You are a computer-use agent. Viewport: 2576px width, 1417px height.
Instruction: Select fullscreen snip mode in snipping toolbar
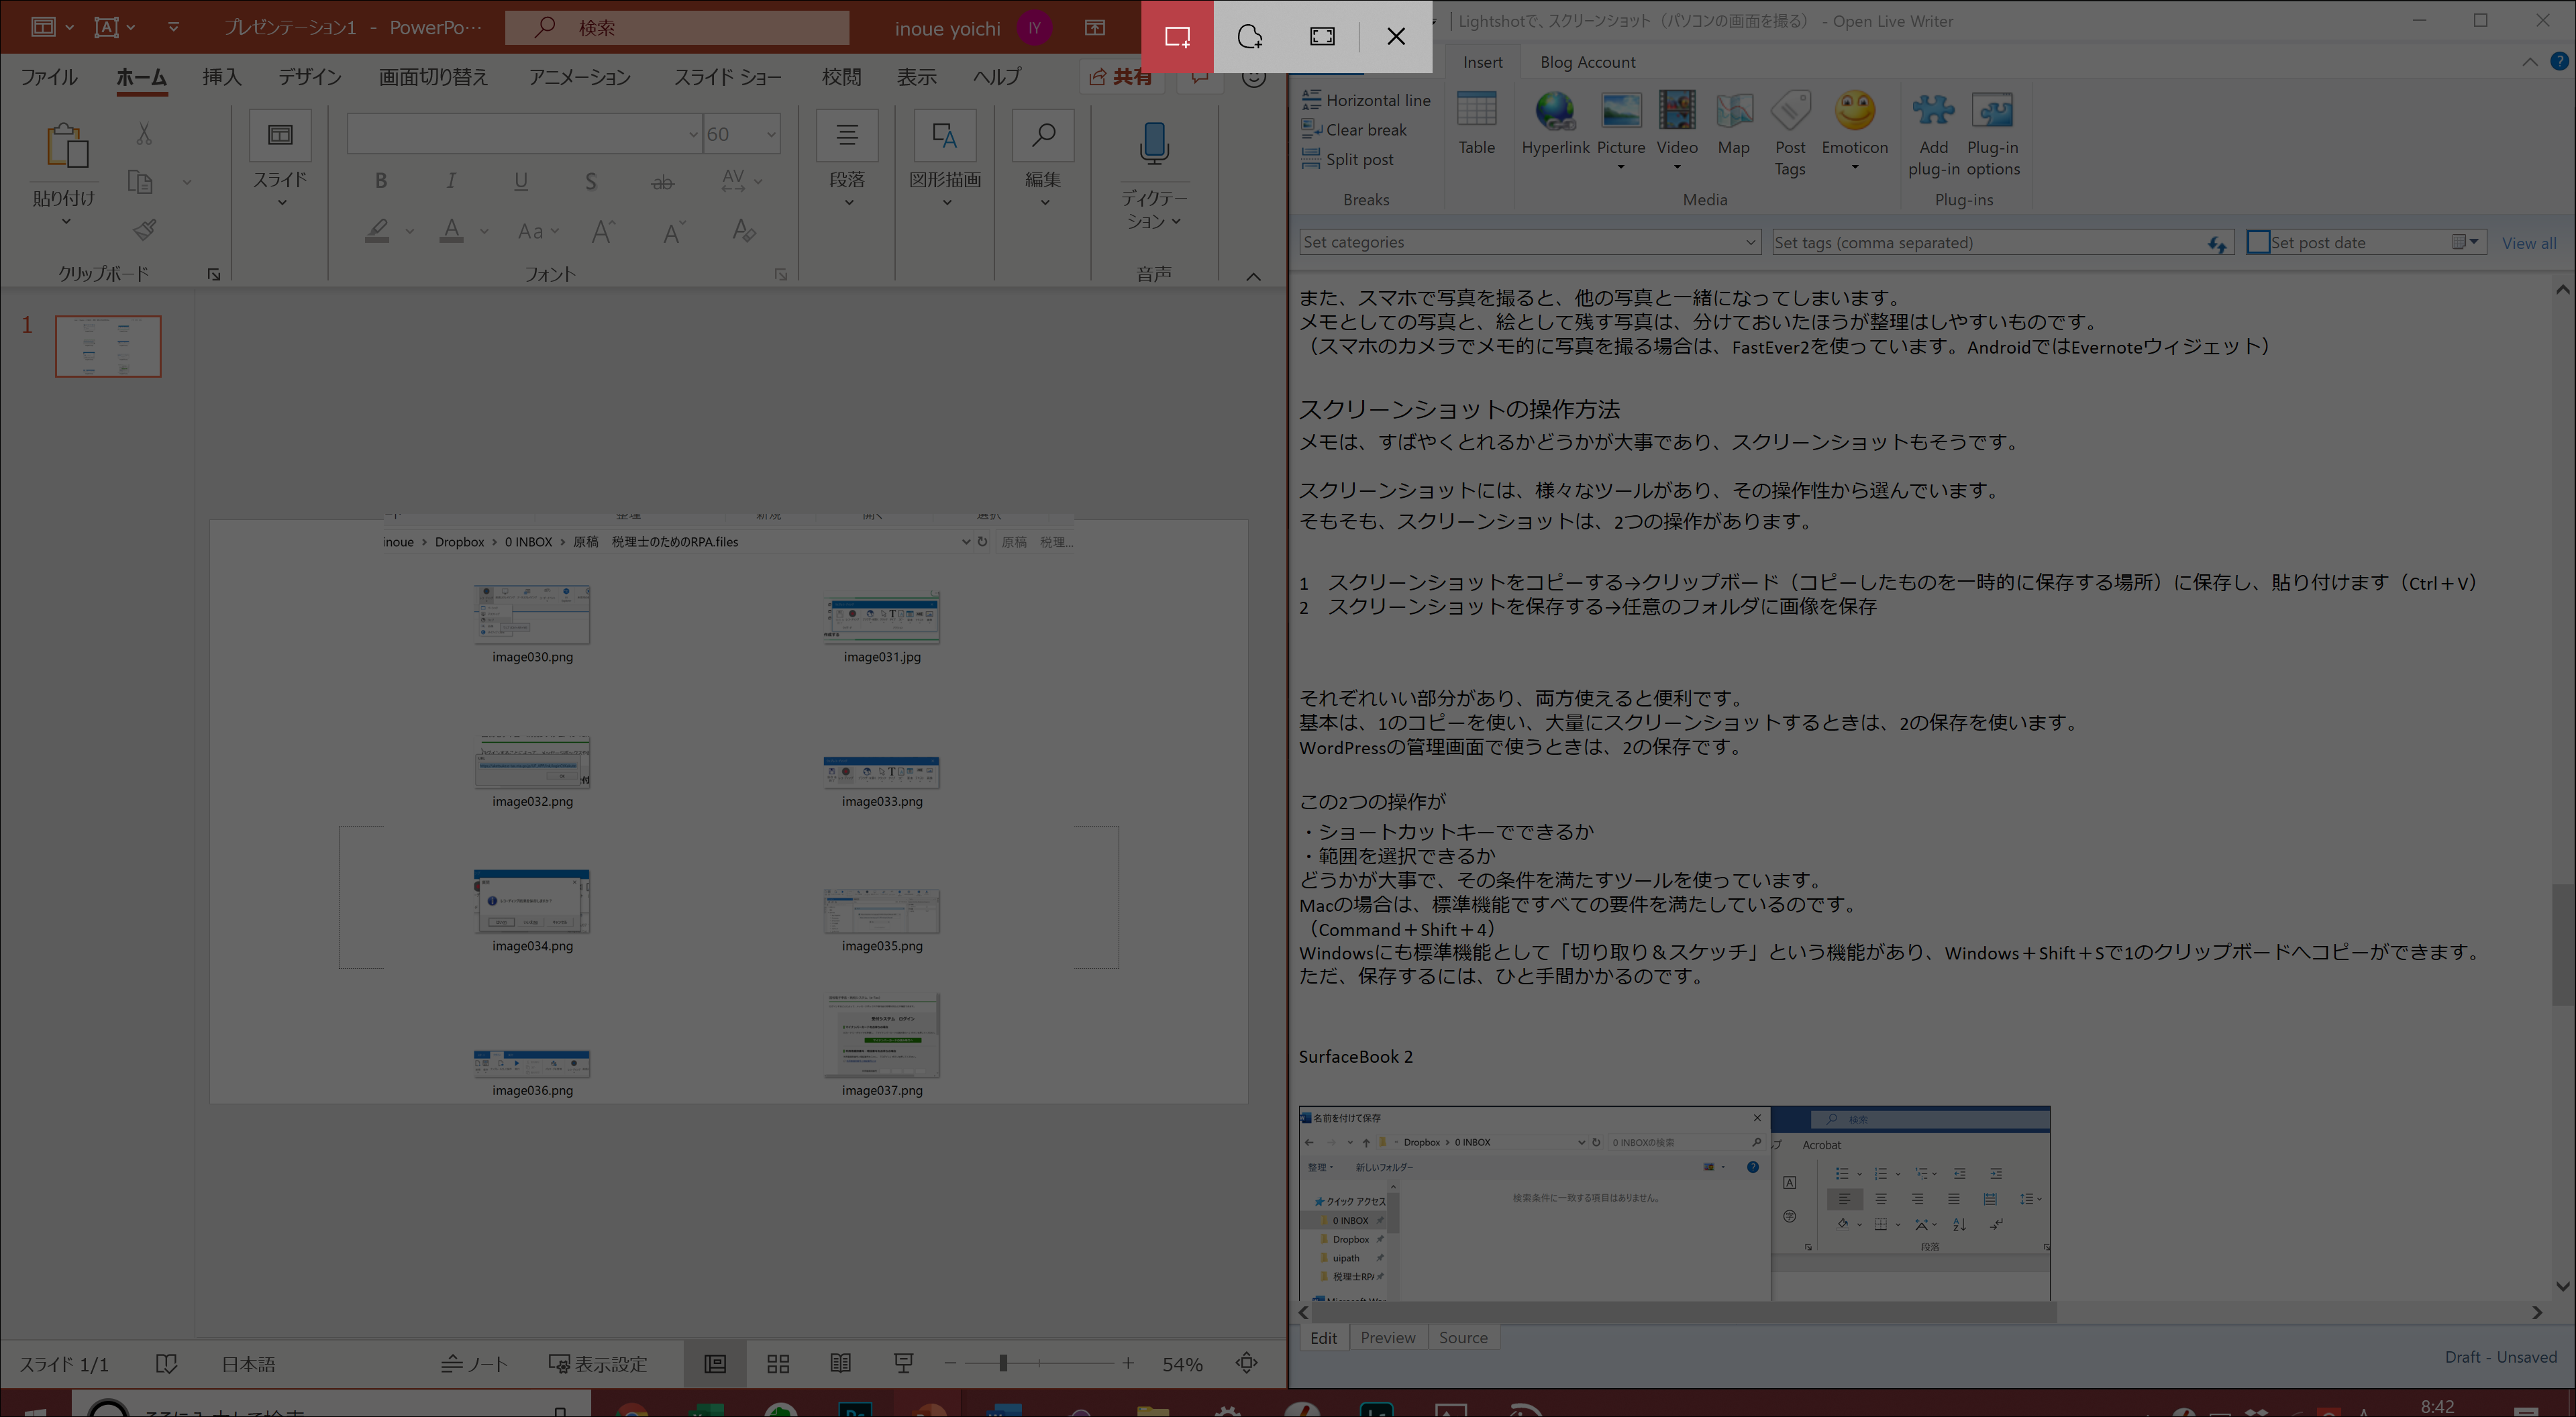tap(1322, 37)
